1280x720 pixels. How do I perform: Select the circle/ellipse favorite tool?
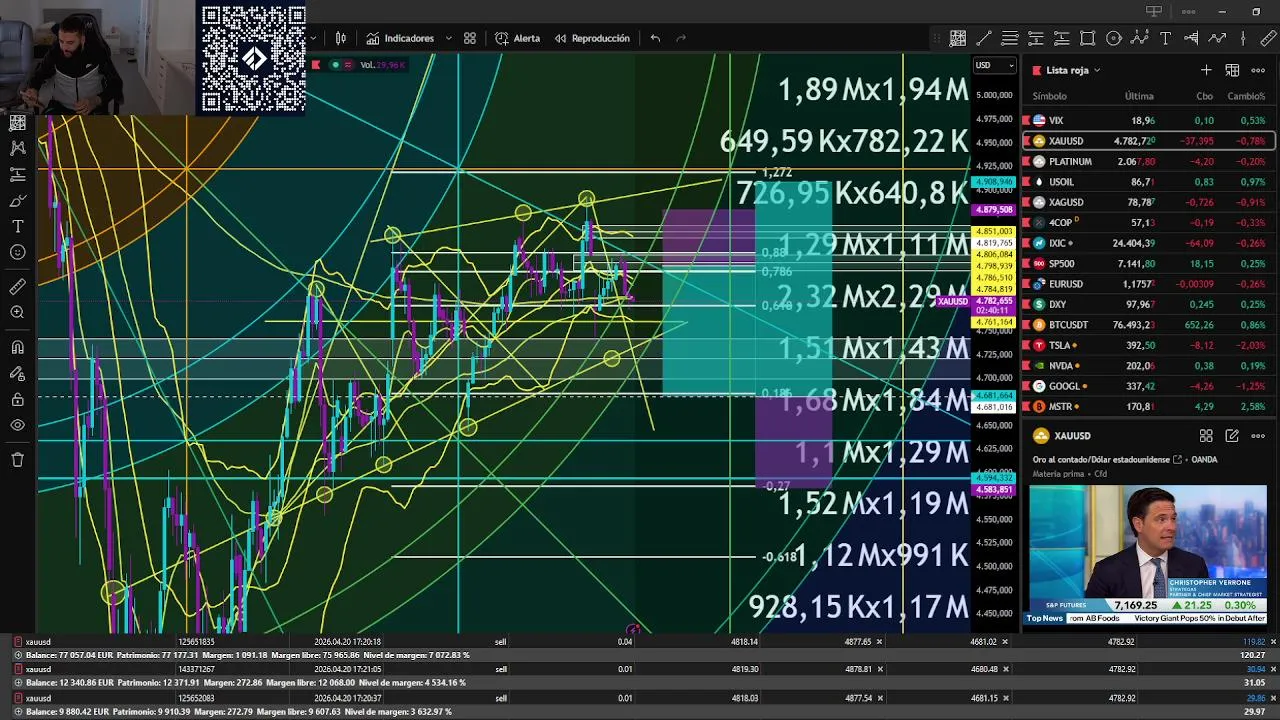click(x=1113, y=38)
